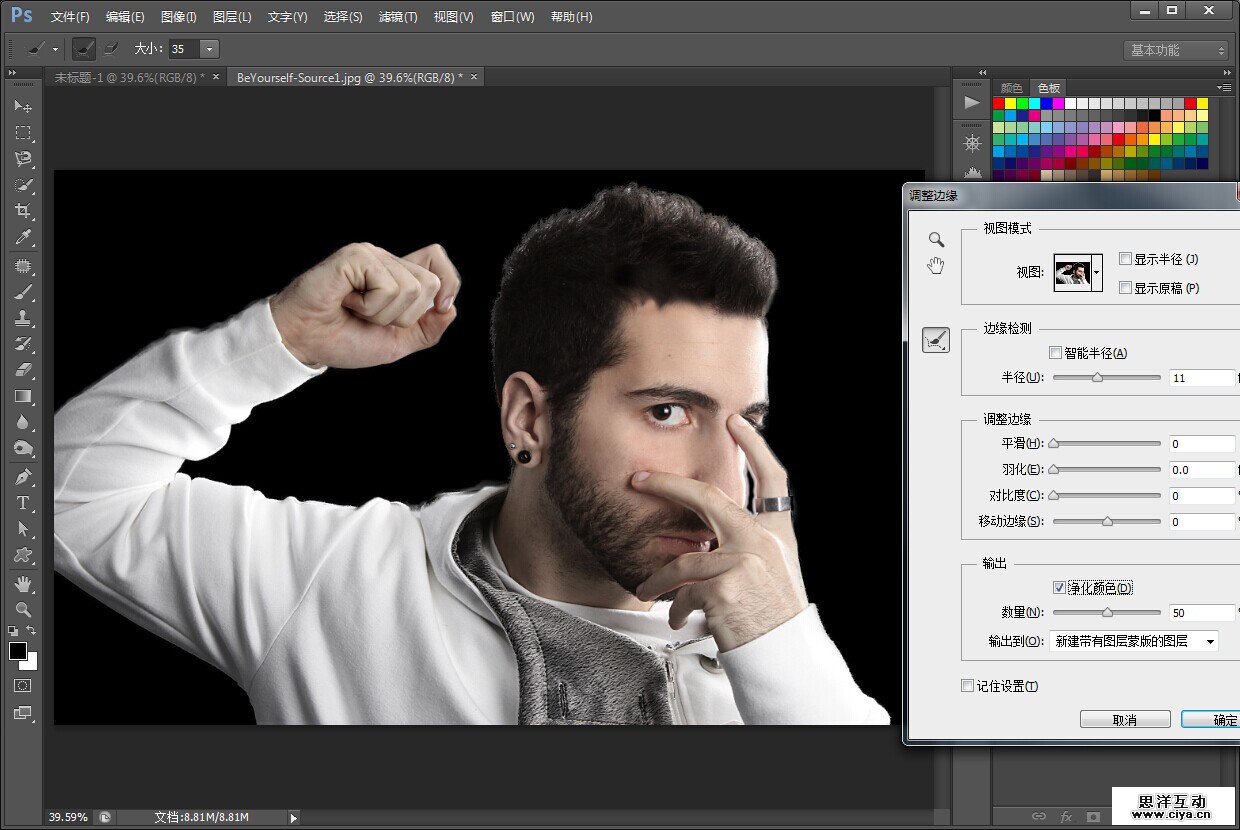Click the Hand tool in the Refine Edge dialog
The height and width of the screenshot is (830, 1240).
point(936,266)
